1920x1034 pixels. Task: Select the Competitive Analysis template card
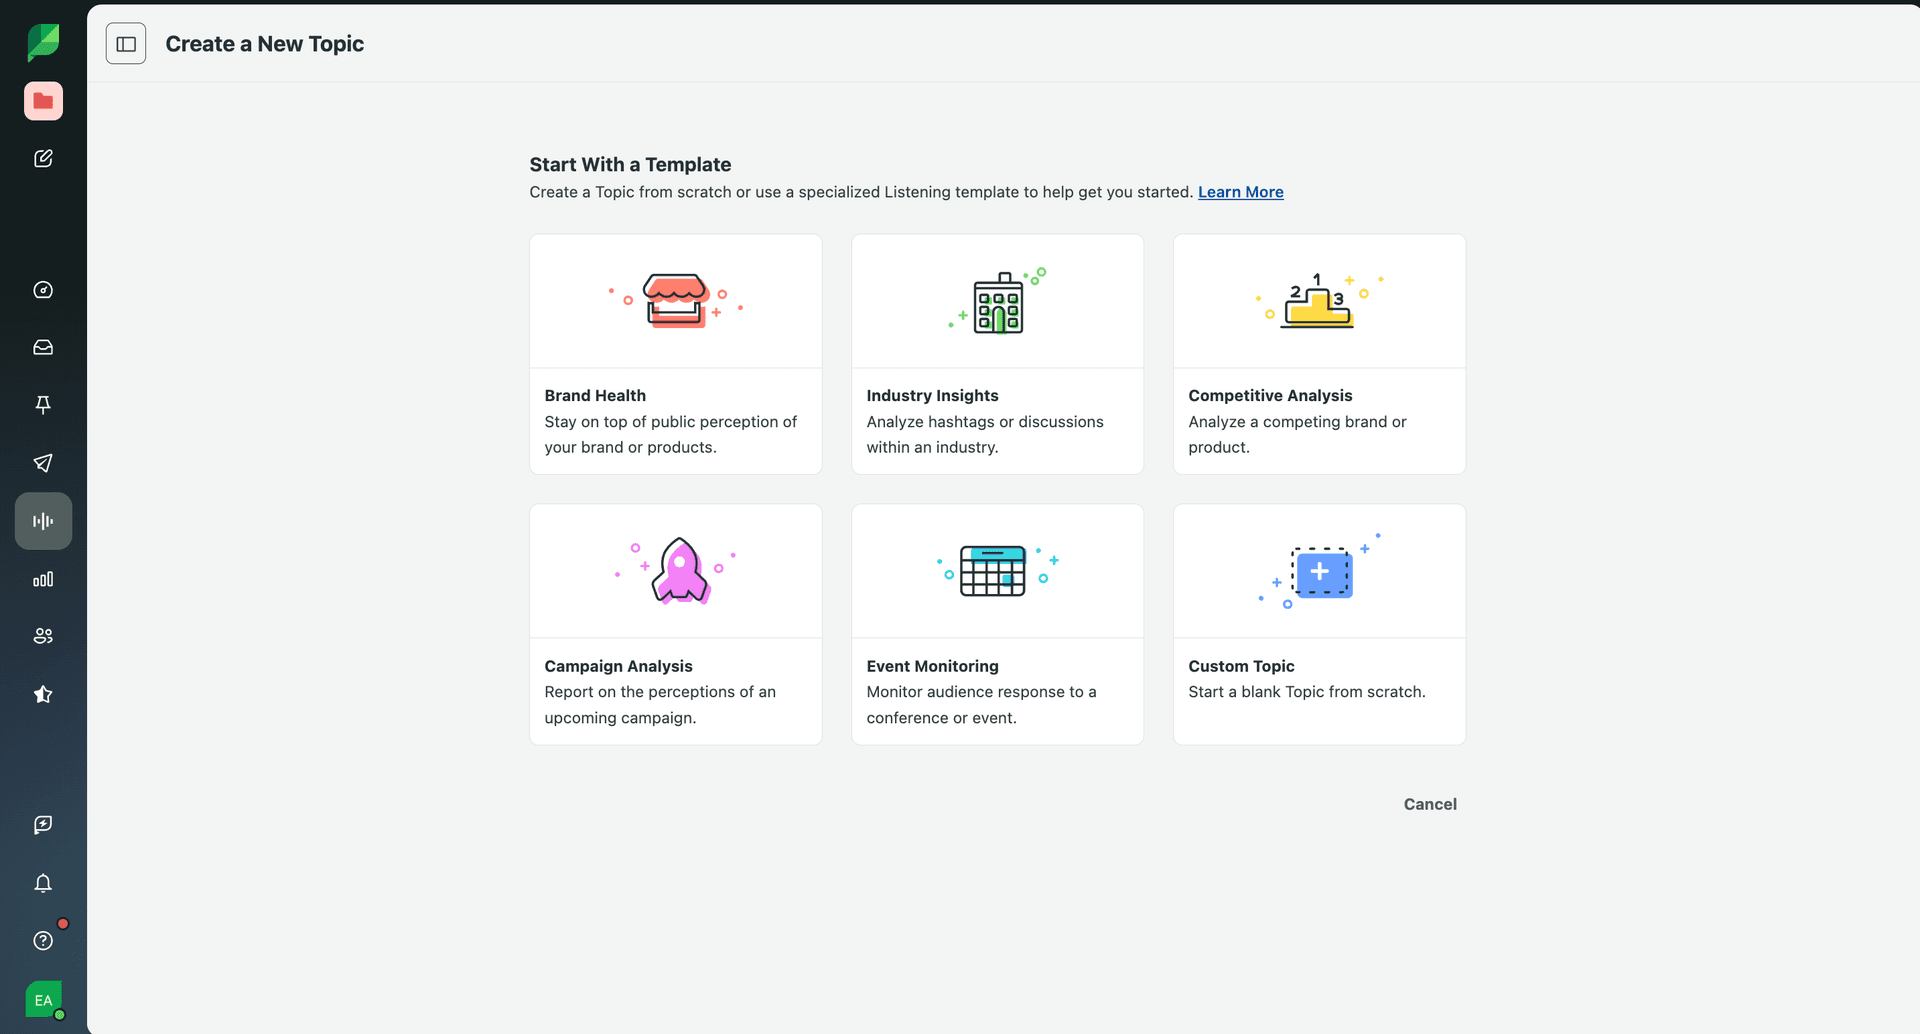pos(1319,354)
